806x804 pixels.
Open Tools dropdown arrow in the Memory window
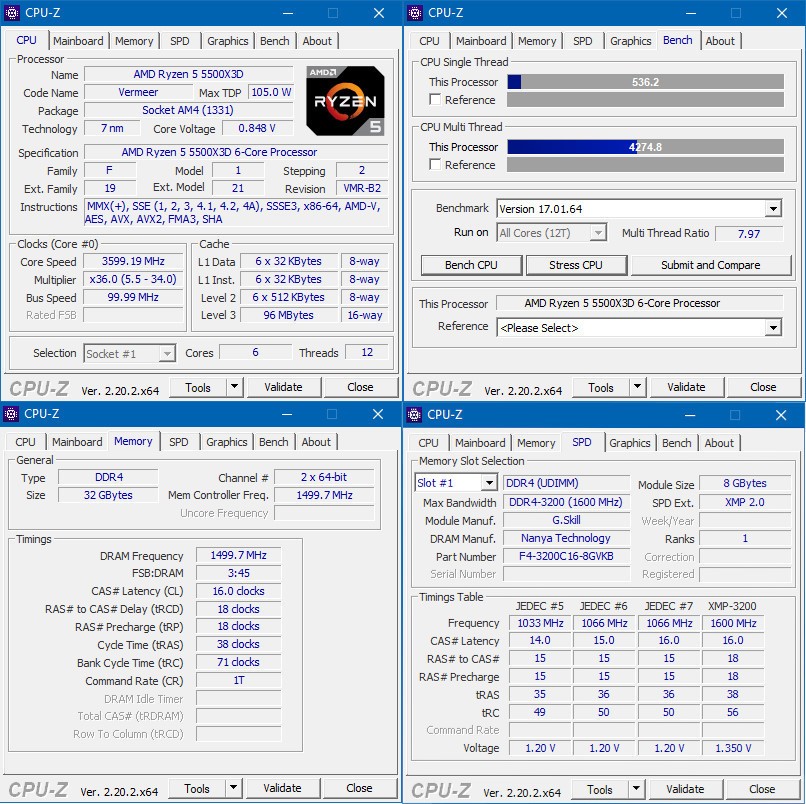(233, 788)
